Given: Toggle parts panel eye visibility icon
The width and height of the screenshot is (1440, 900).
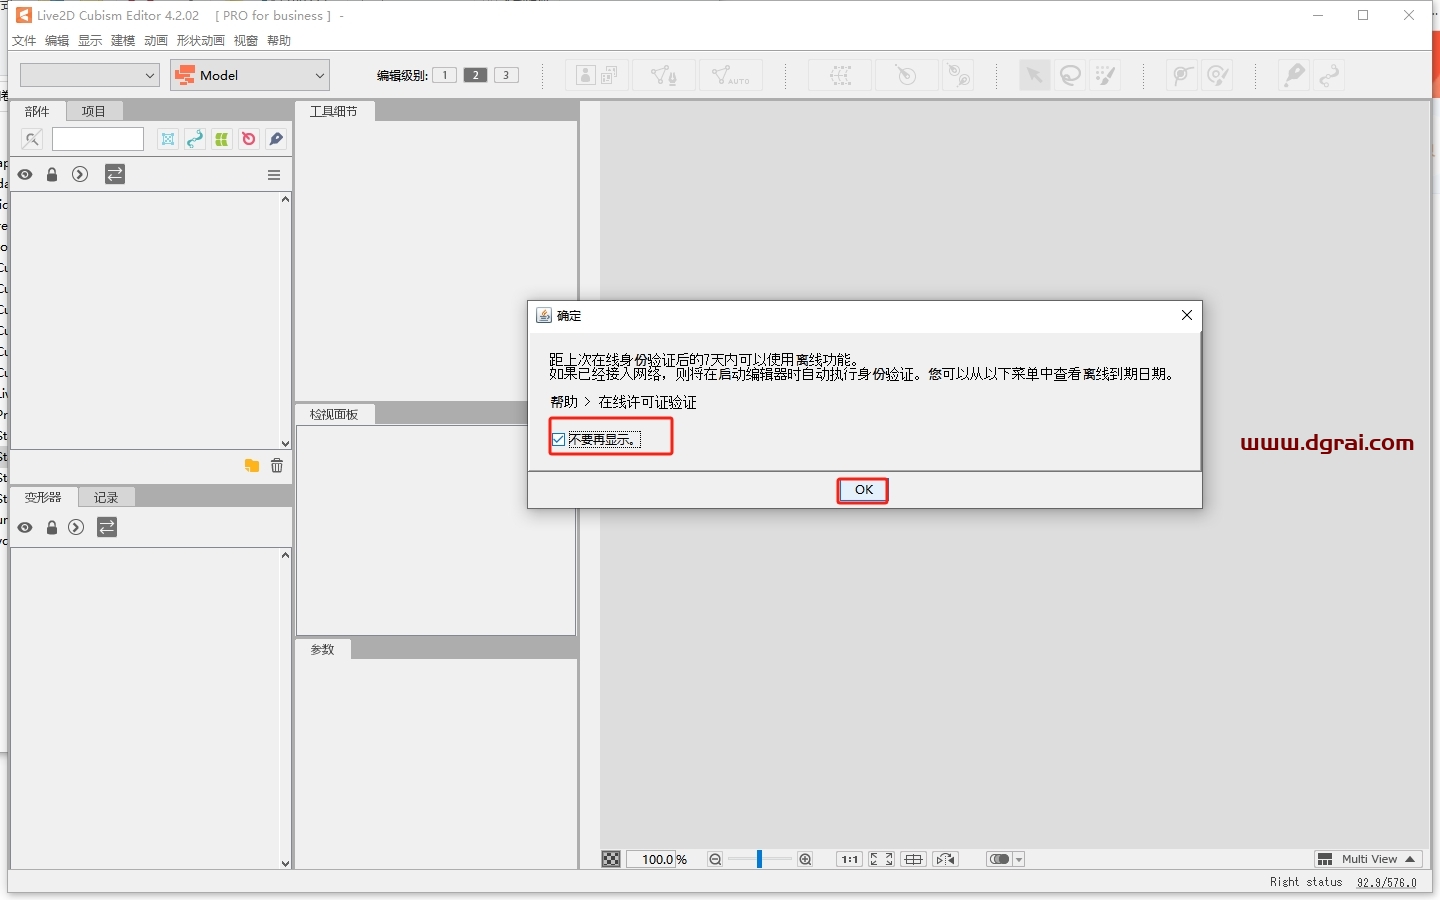Looking at the screenshot, I should (x=25, y=175).
